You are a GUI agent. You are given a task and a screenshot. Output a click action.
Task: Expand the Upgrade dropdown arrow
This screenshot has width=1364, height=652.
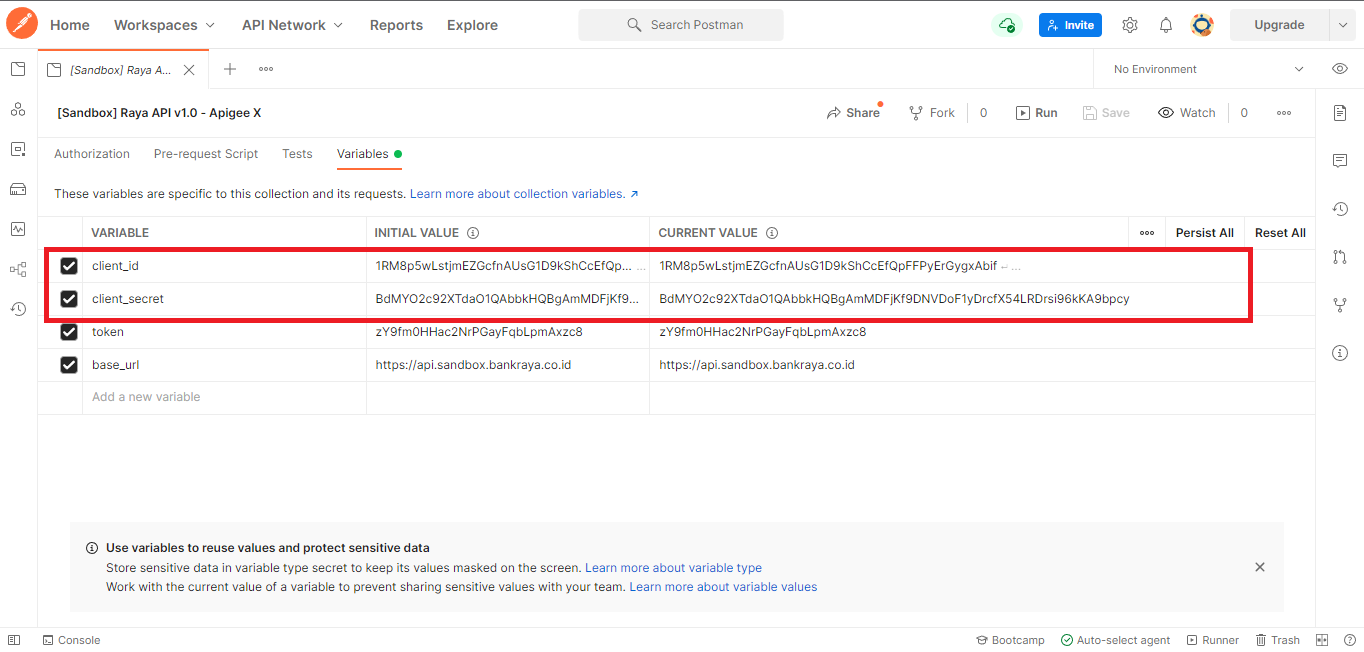pyautogui.click(x=1342, y=25)
